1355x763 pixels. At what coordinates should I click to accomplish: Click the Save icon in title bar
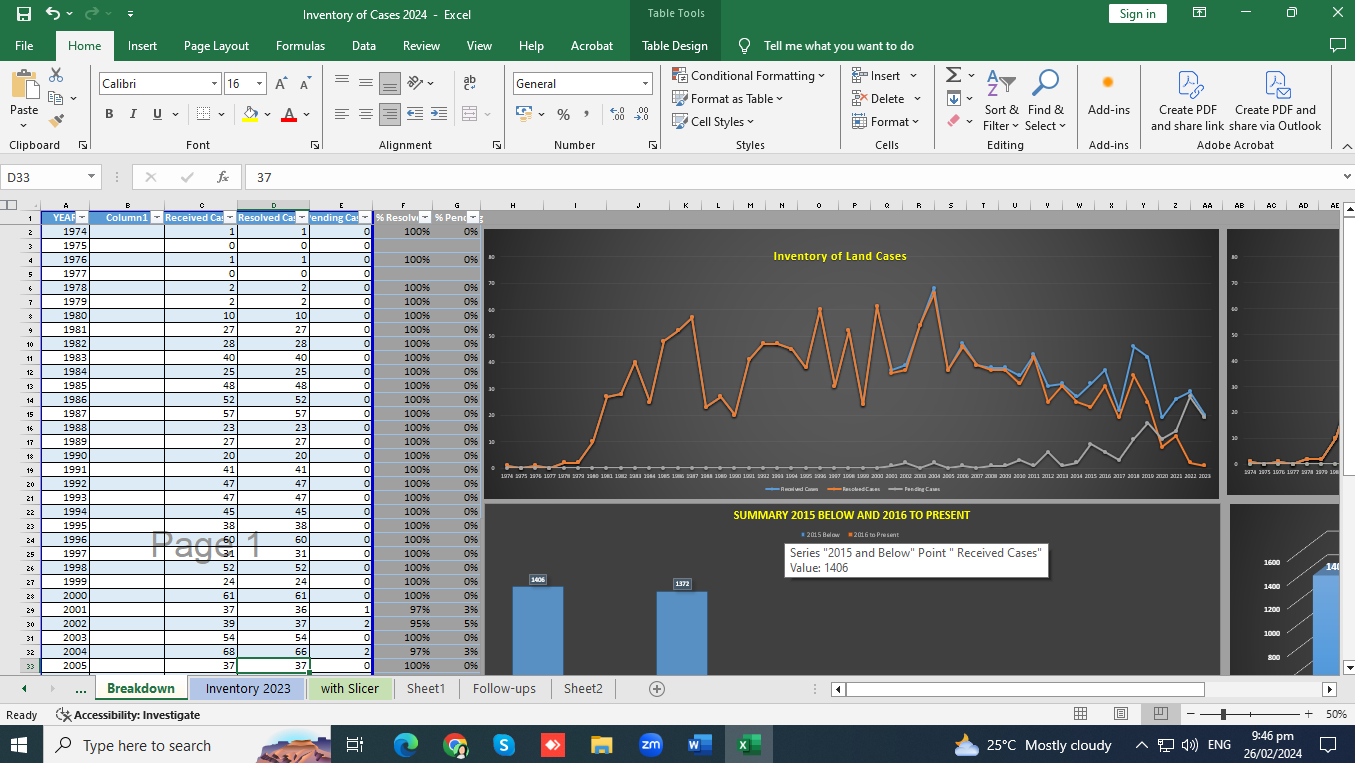[x=24, y=14]
